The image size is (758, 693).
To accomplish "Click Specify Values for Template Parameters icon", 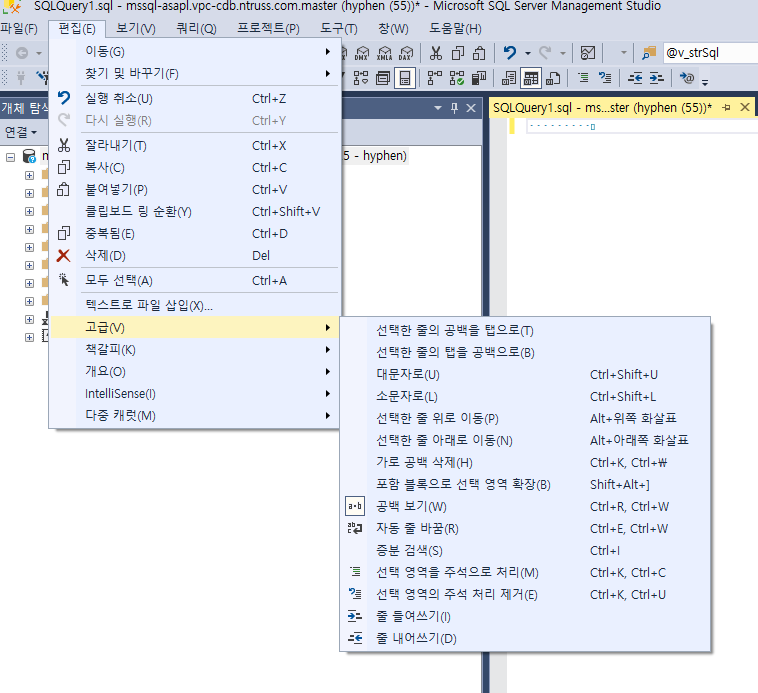I will (686, 77).
